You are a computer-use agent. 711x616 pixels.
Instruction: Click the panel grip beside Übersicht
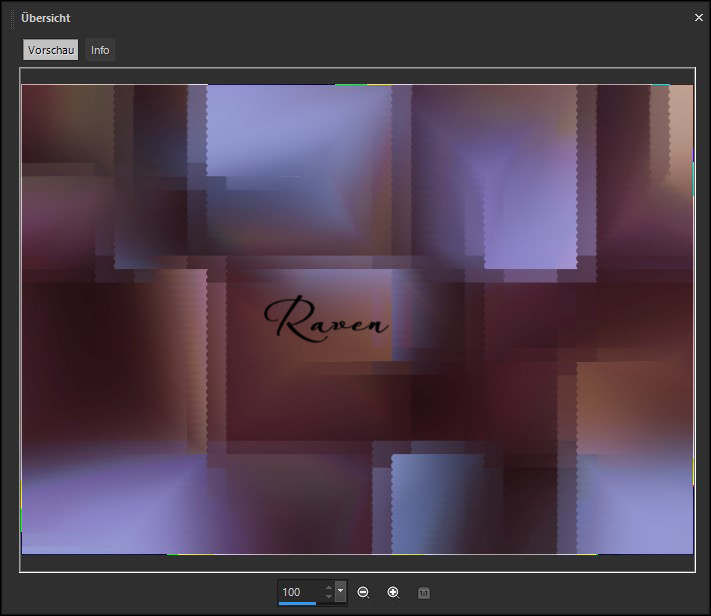[12, 18]
